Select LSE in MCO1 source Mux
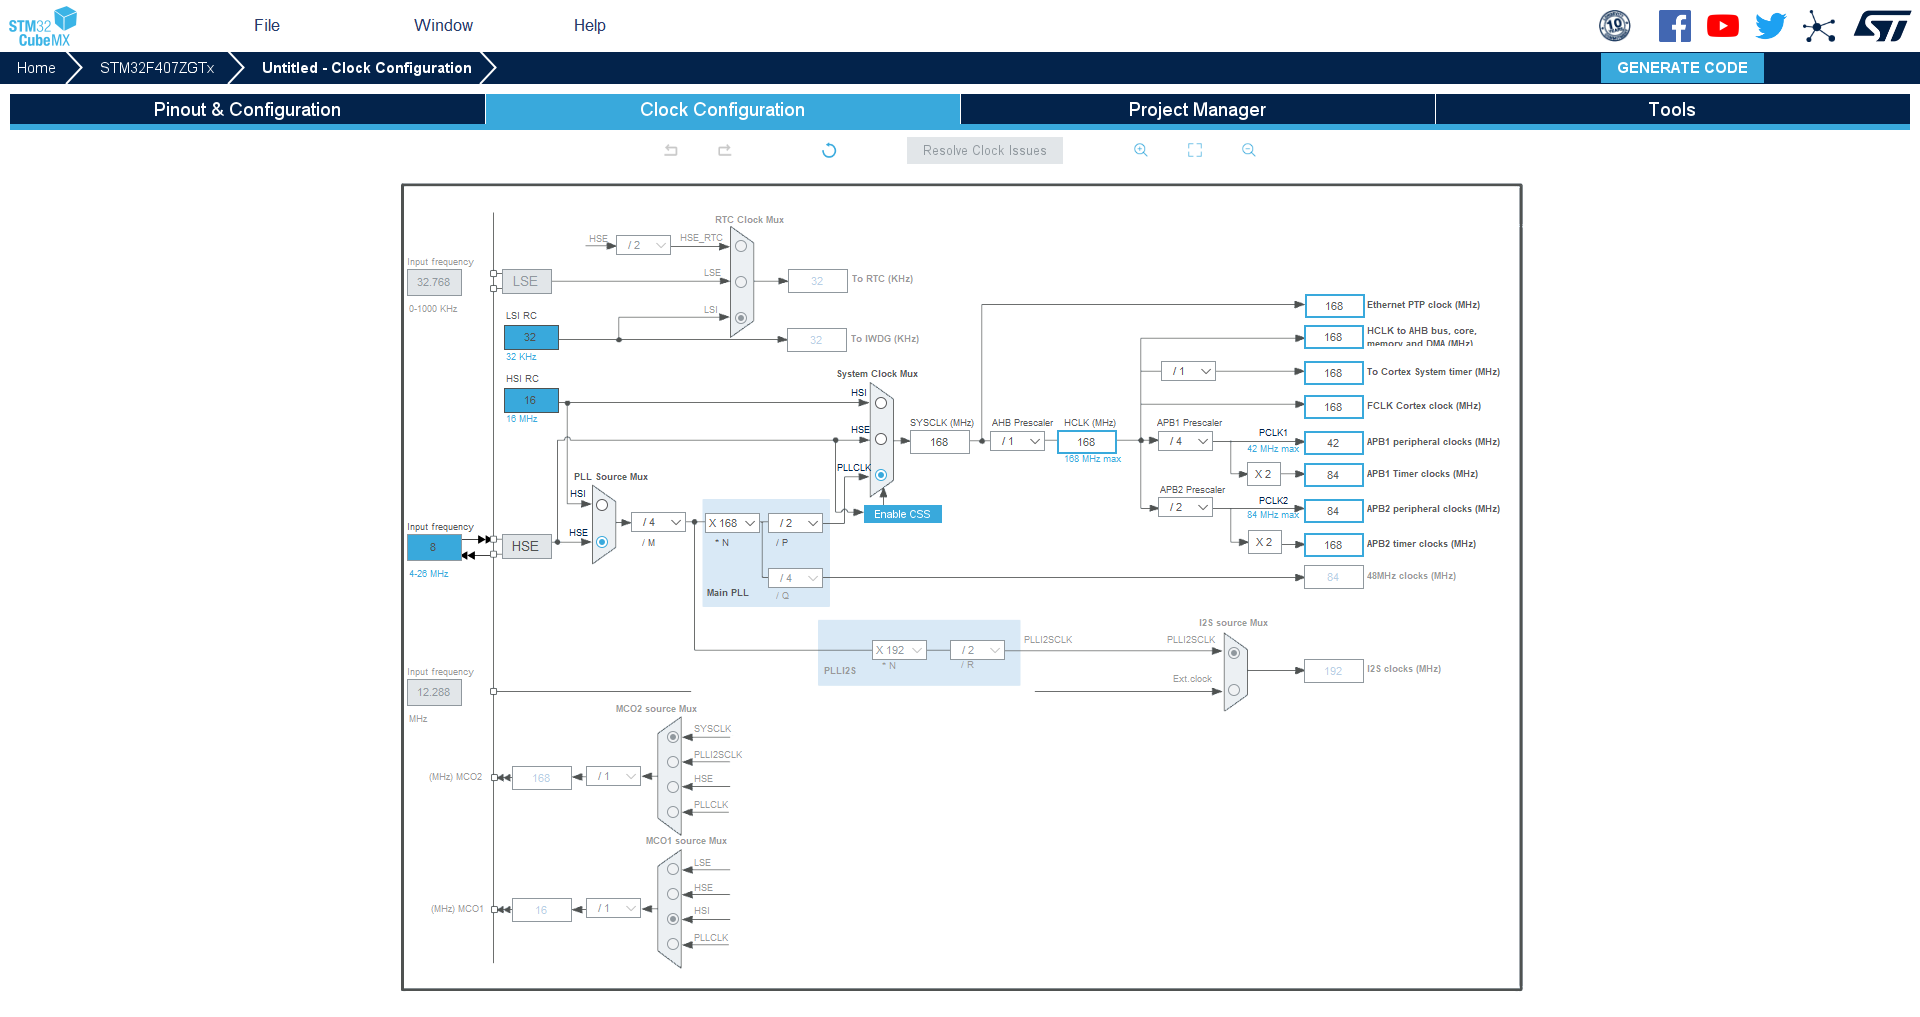 coord(673,869)
